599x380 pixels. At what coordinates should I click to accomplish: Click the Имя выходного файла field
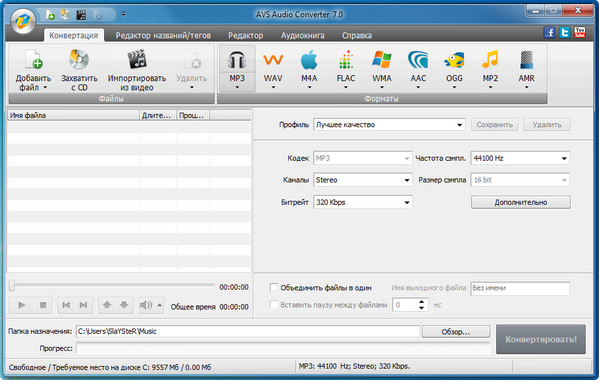[520, 288]
